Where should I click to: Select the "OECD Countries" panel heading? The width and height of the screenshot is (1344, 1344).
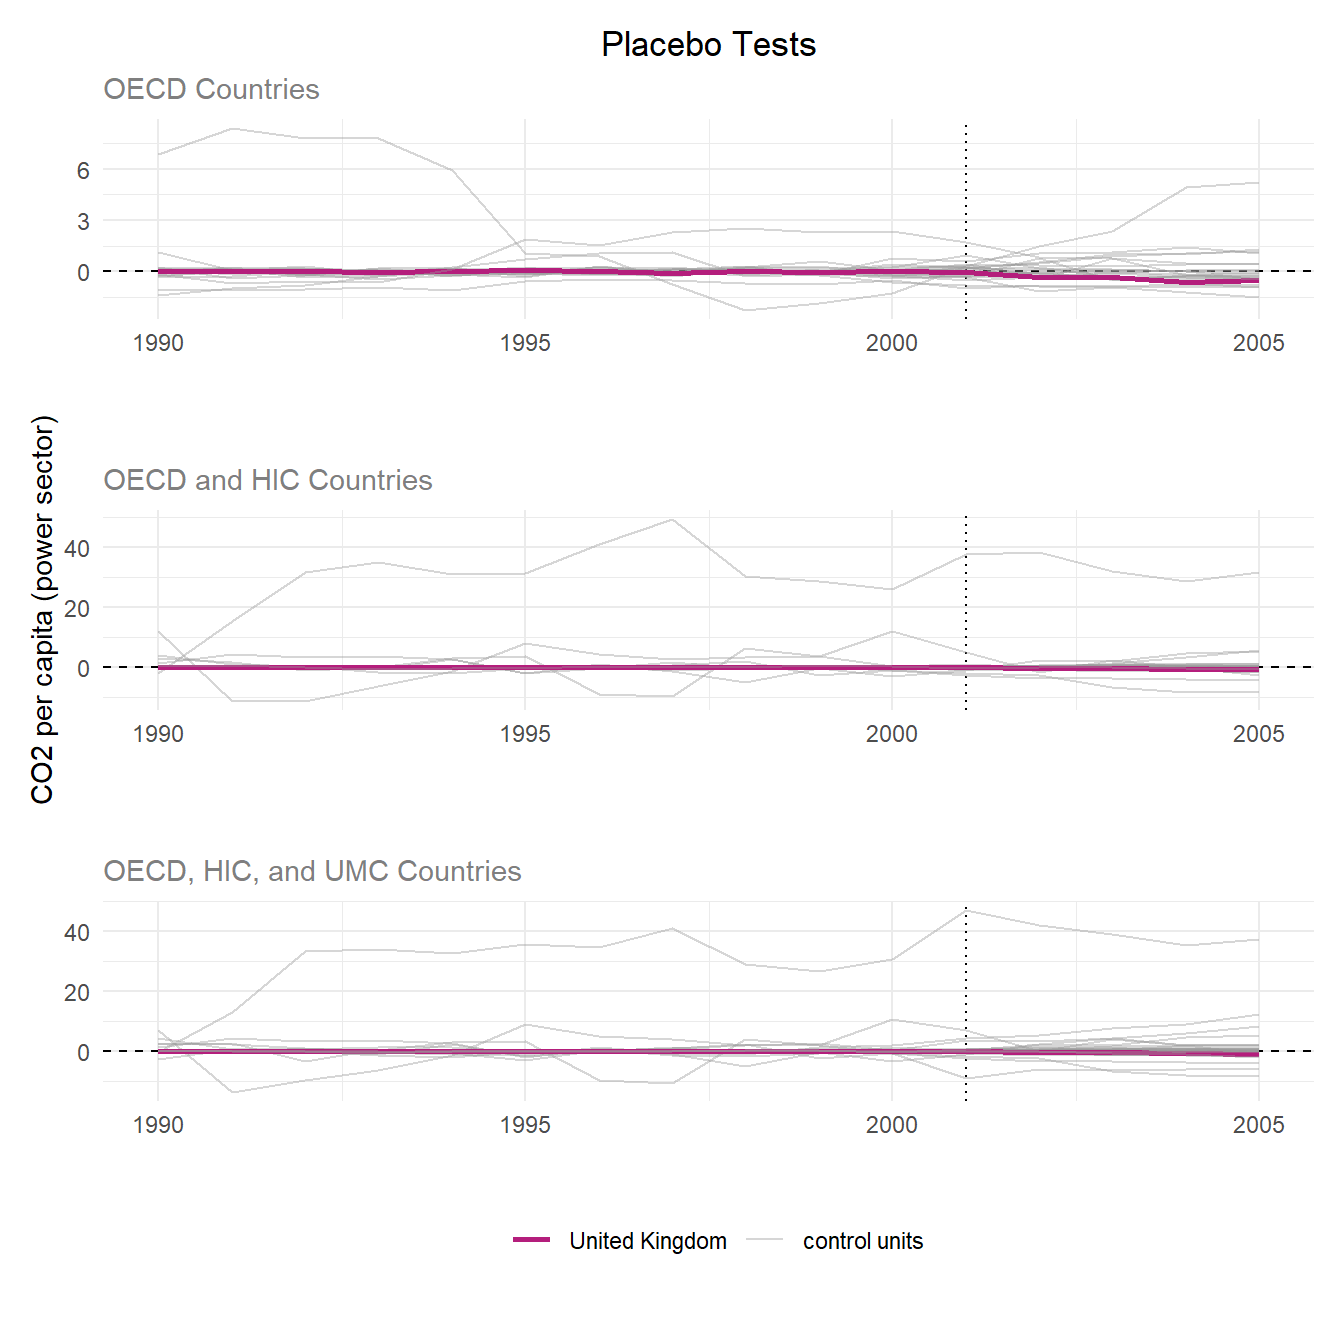(211, 90)
